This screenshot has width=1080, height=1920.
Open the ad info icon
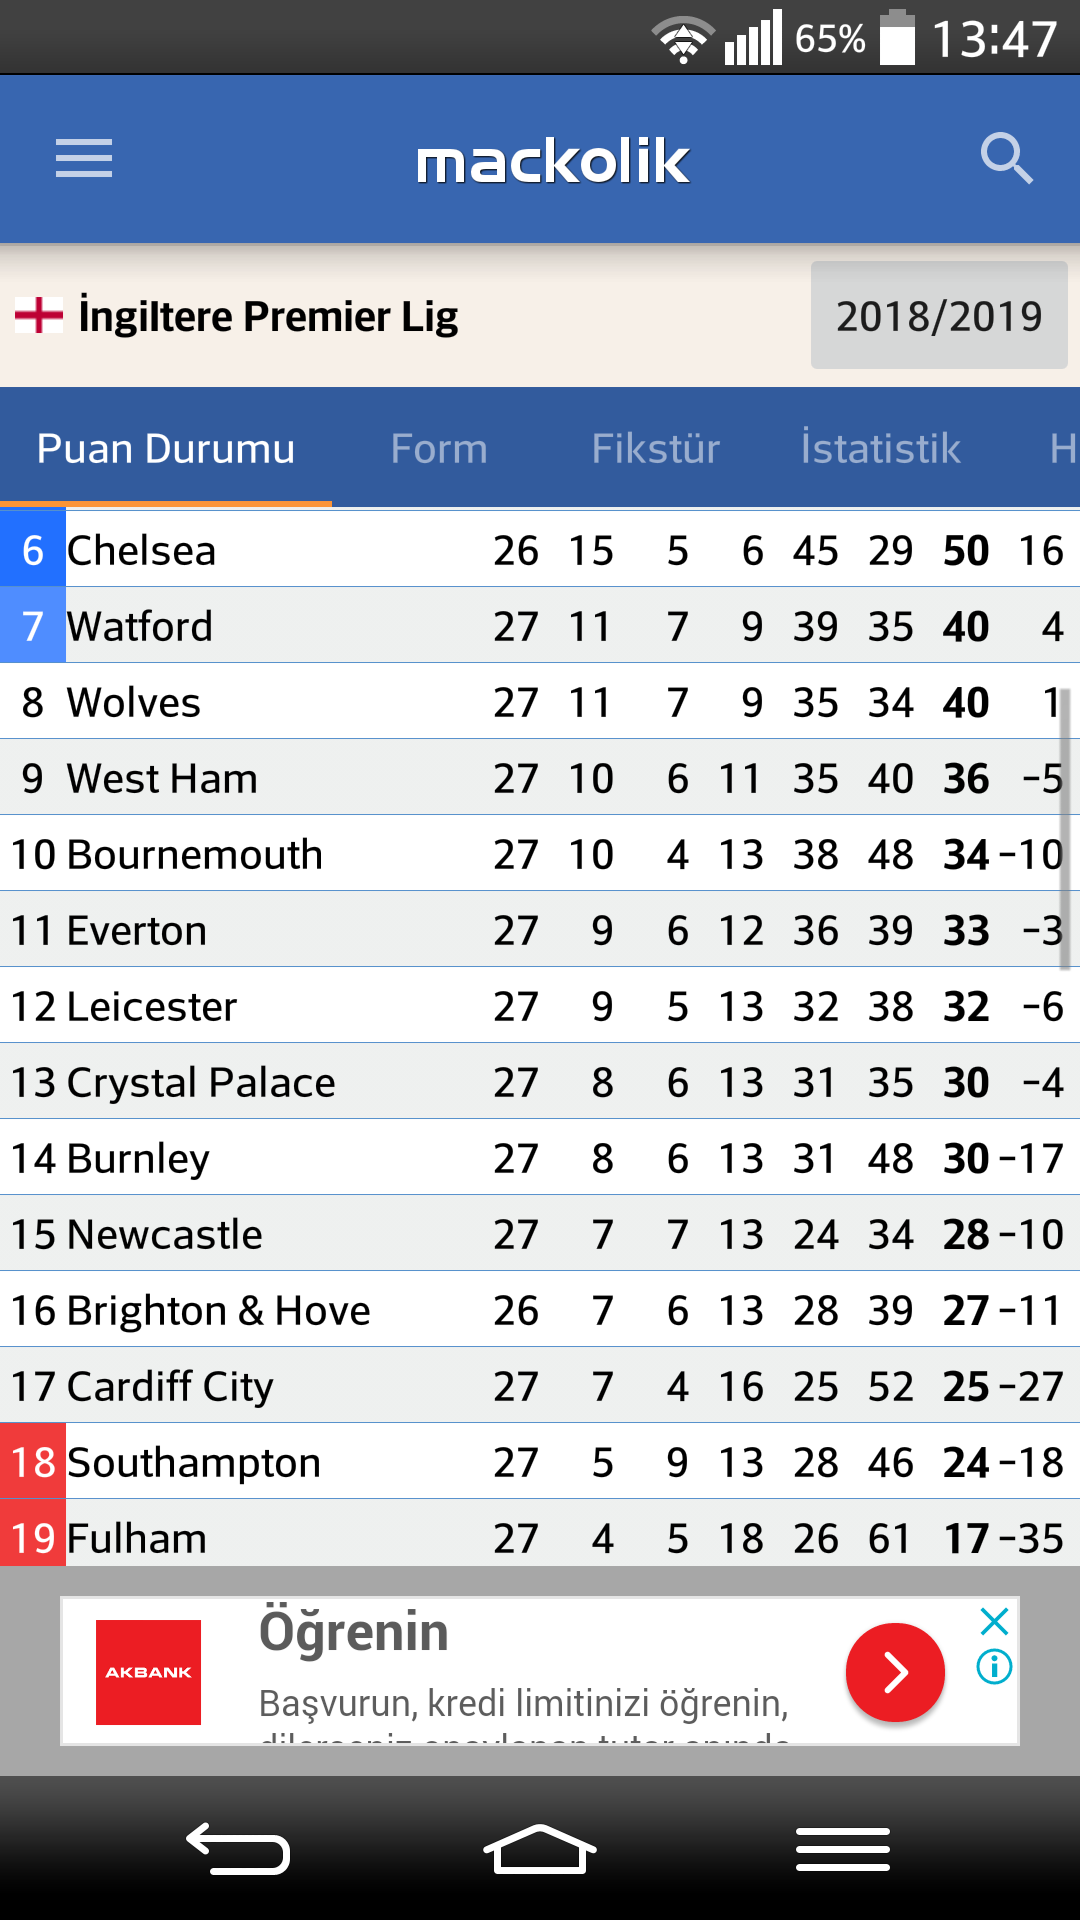(994, 1667)
